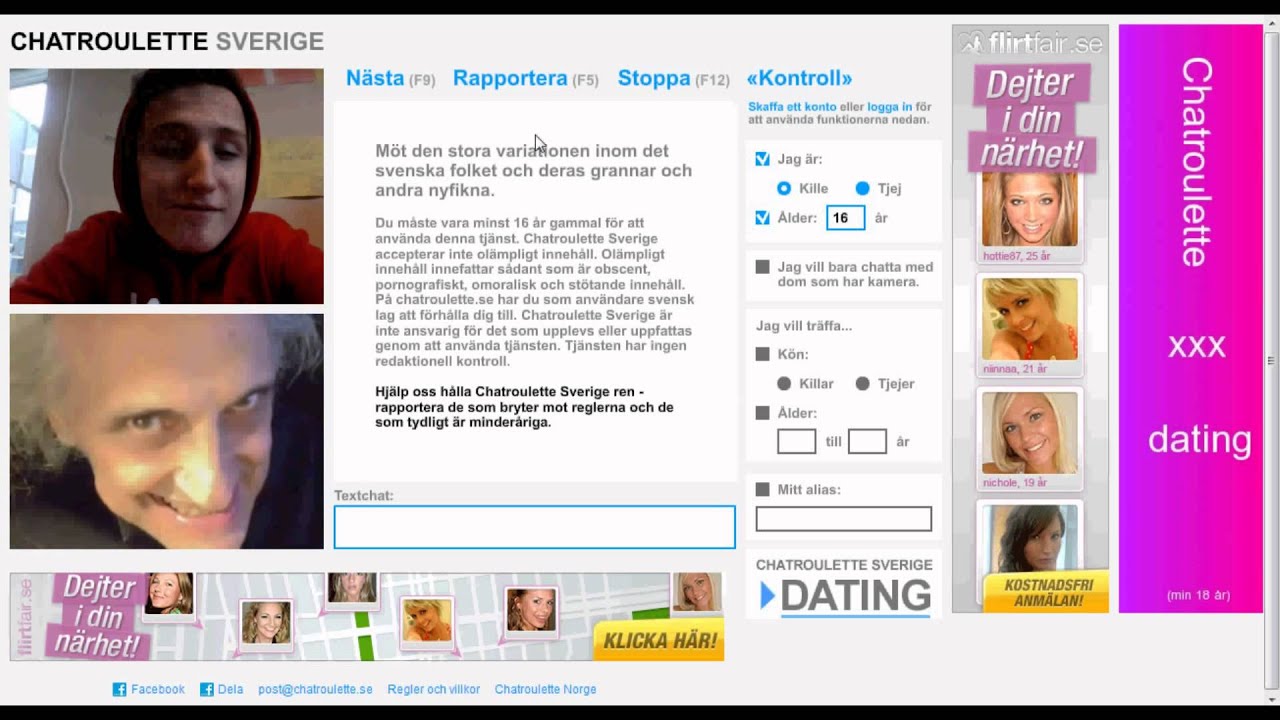Choose the Killar radio option
The width and height of the screenshot is (1280, 720).
click(x=784, y=383)
